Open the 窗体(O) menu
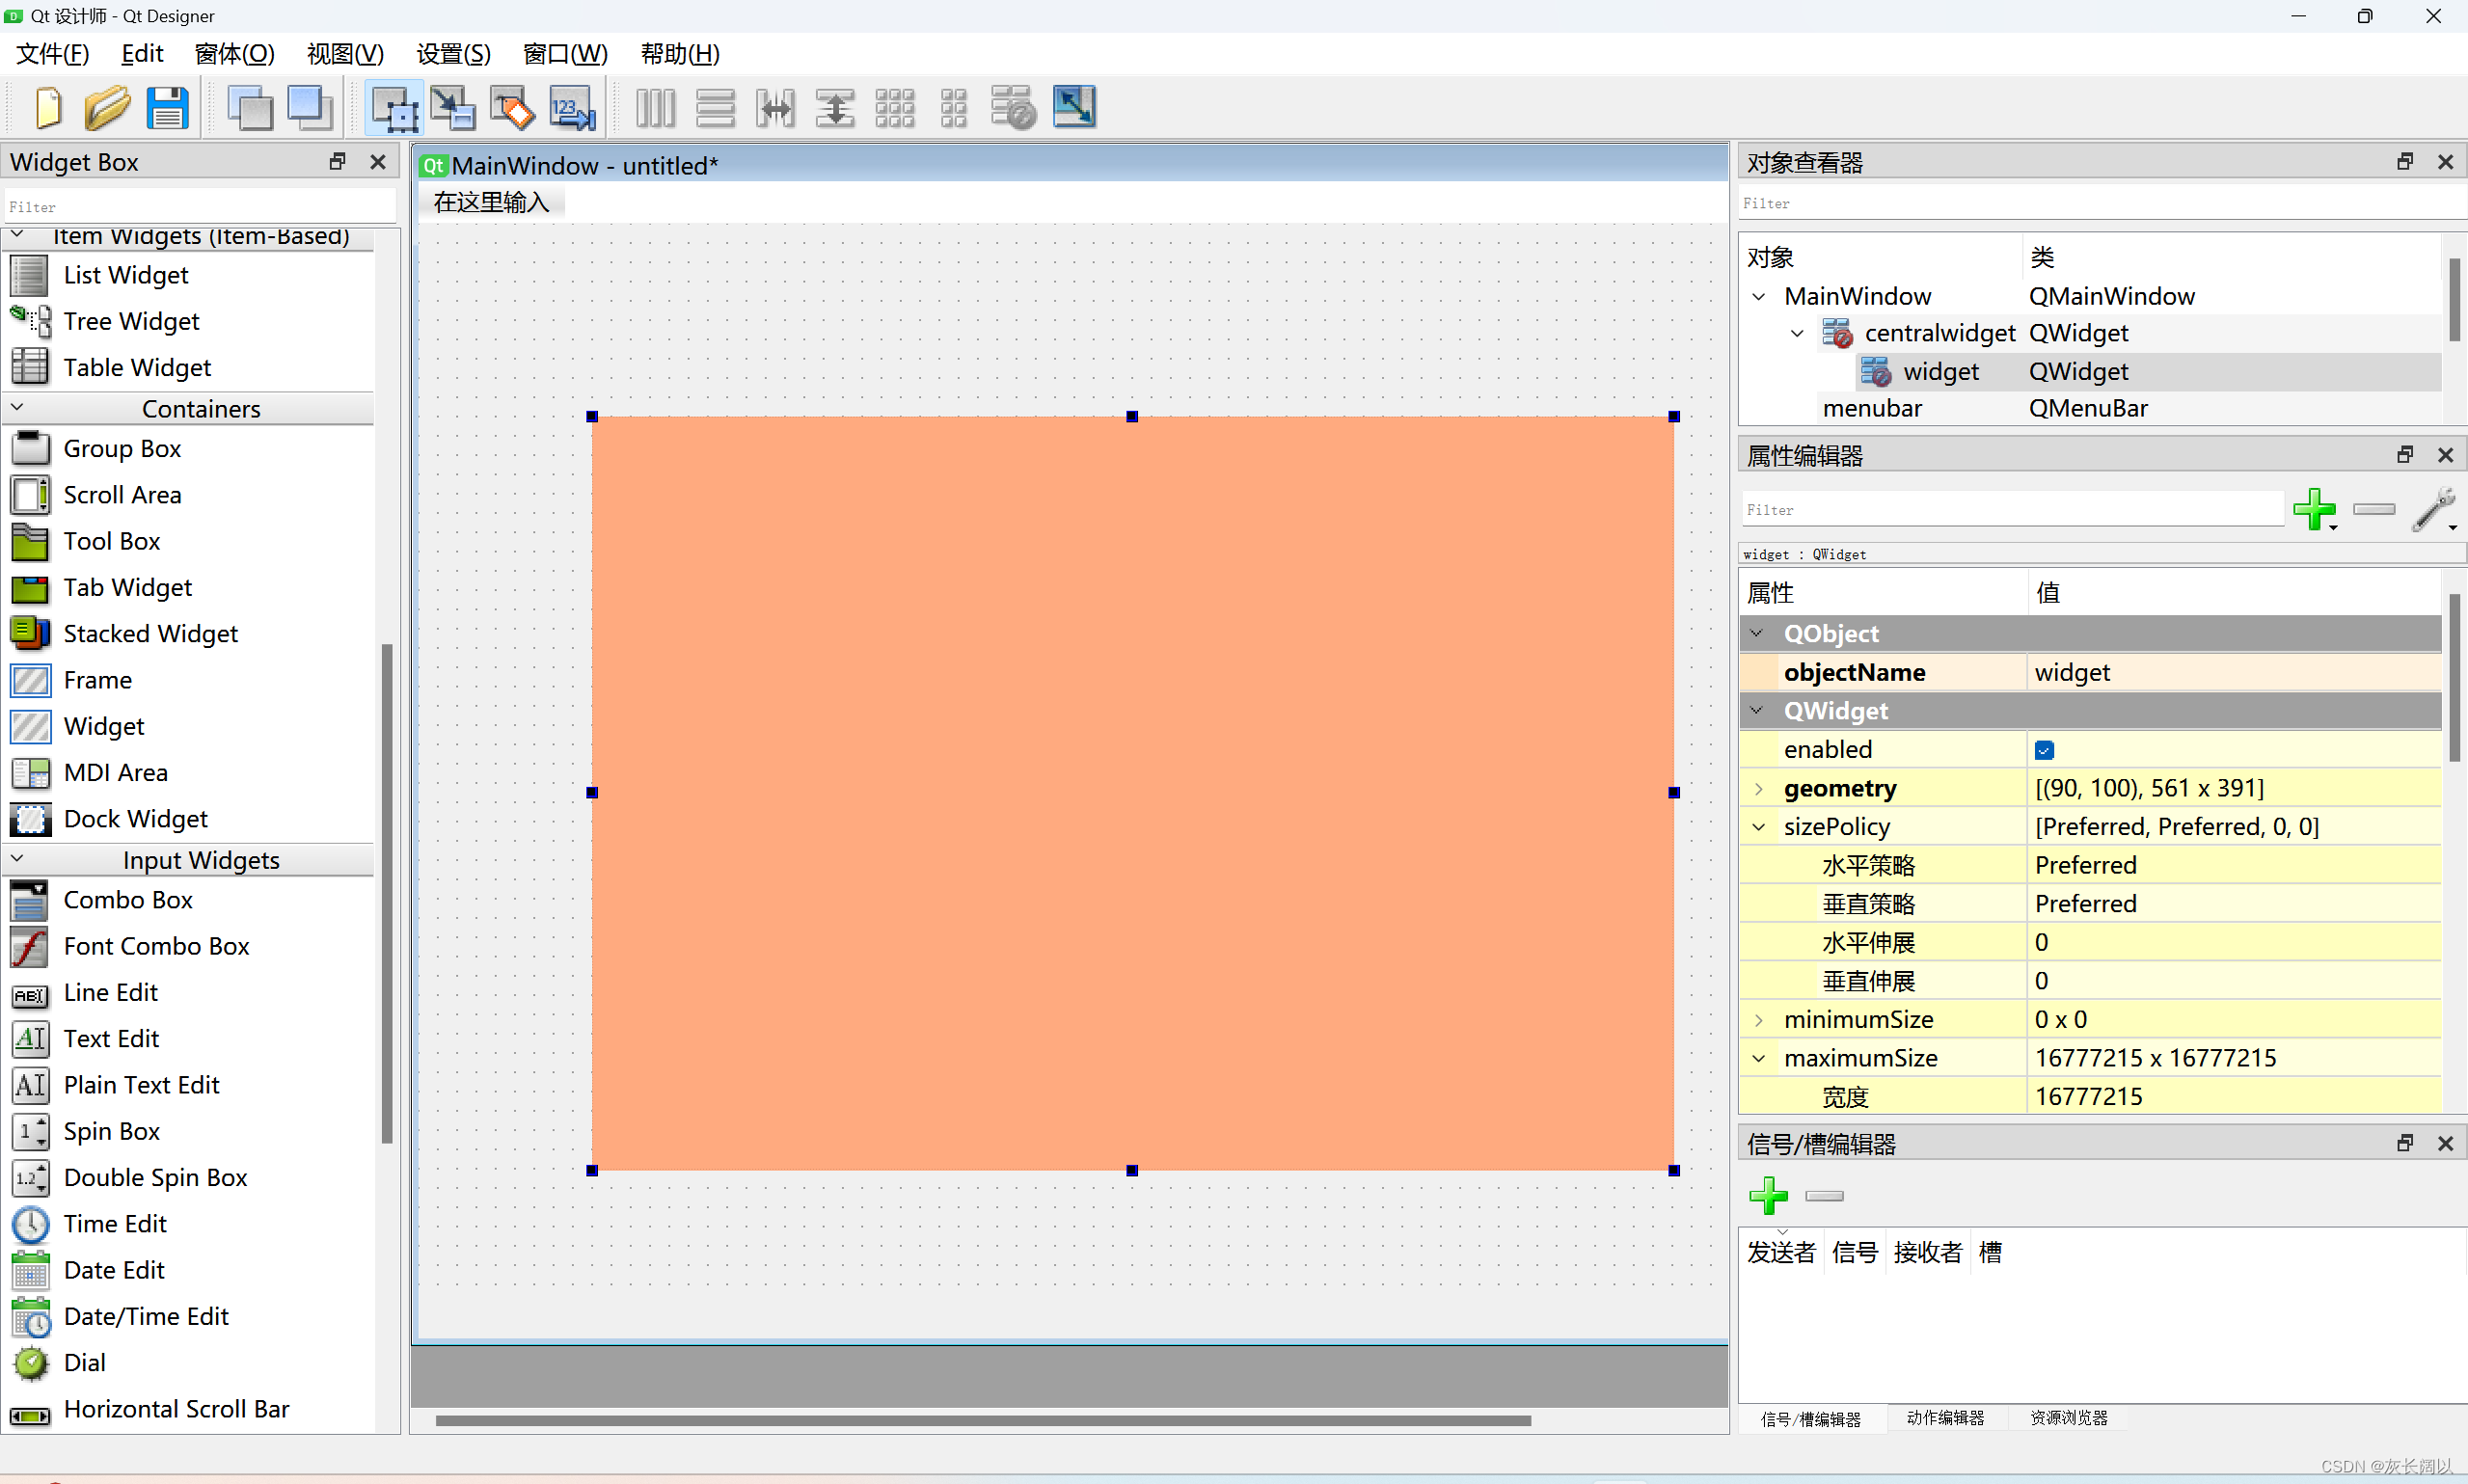 (234, 54)
